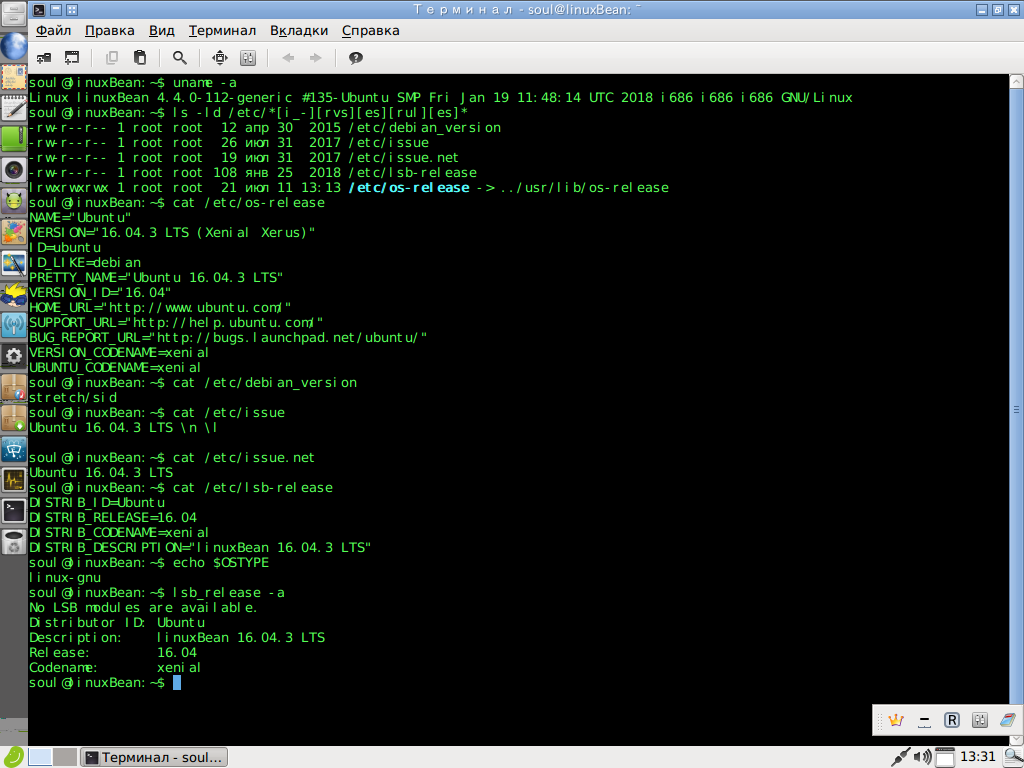Viewport: 1024px width, 768px height.
Task: Click the /etc/os-release highlighted symlink name
Action: 409,187
